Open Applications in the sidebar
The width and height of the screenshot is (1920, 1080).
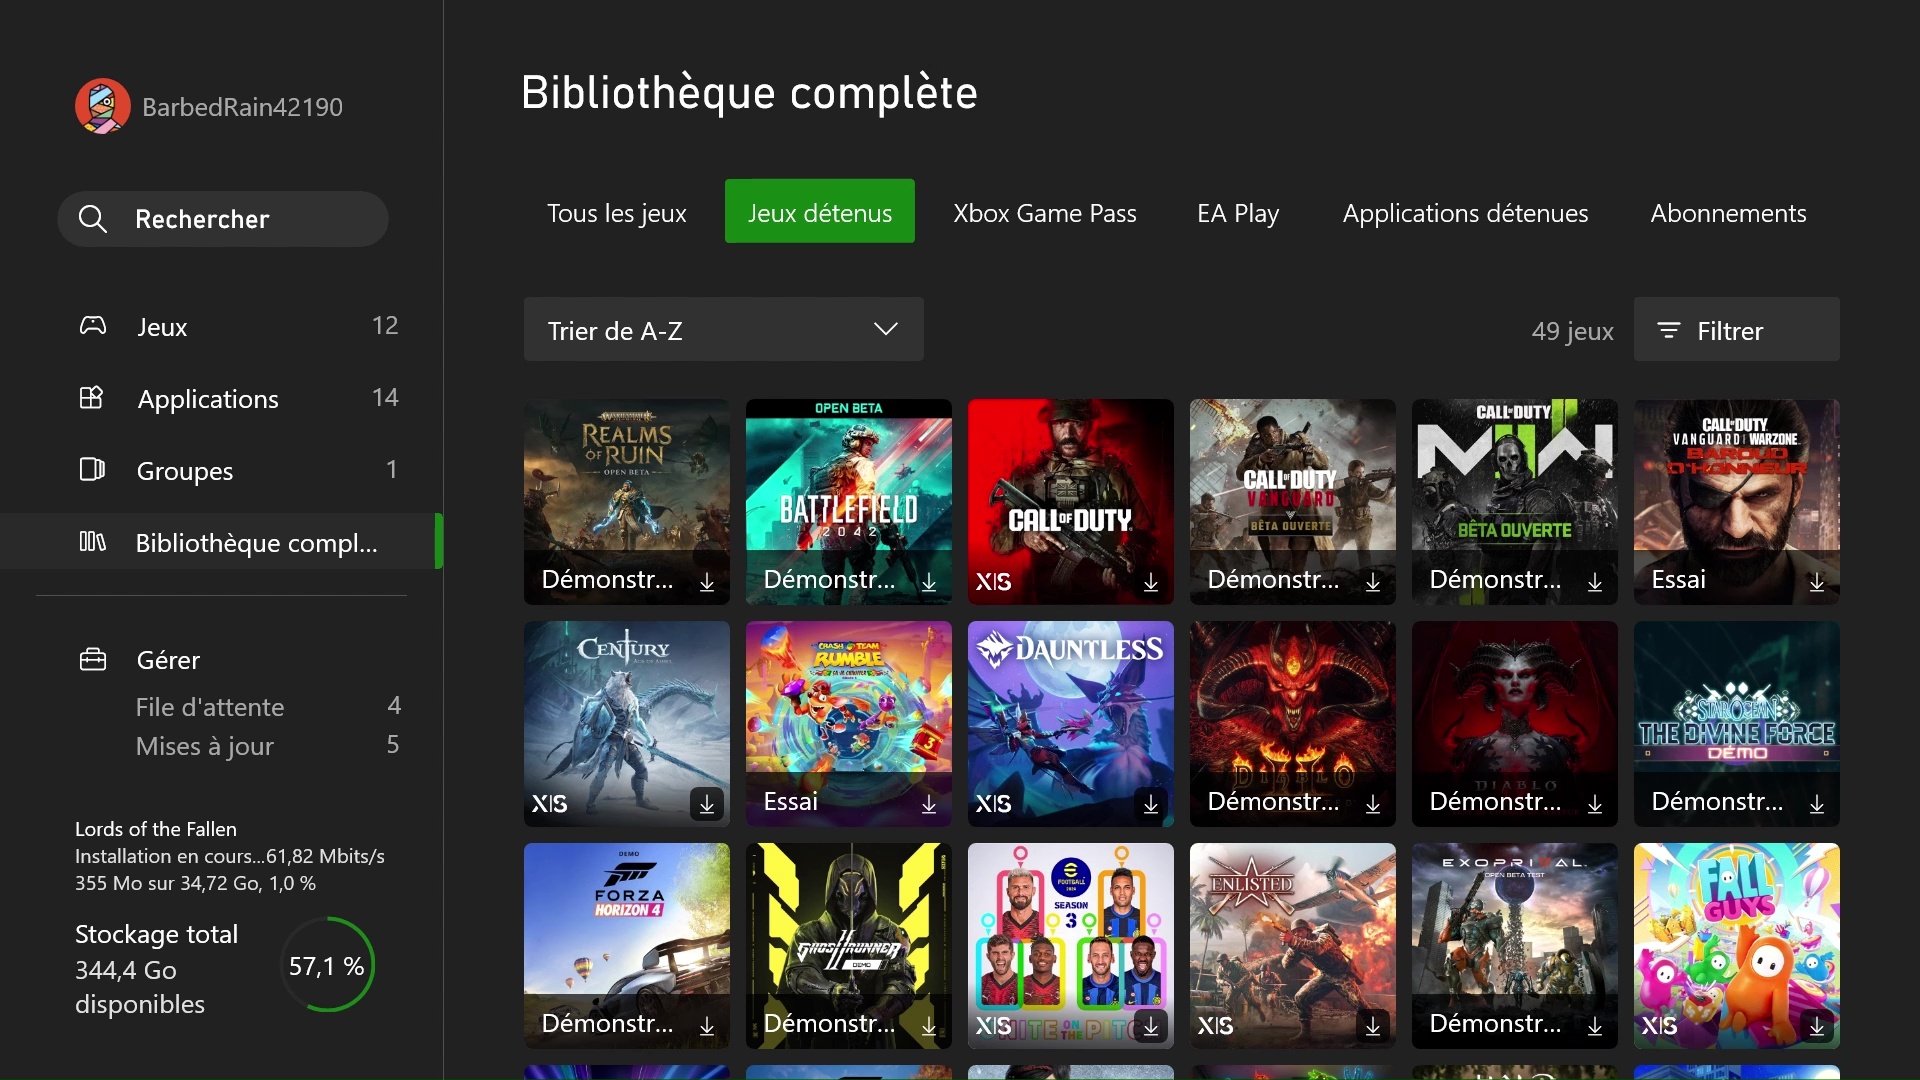[x=222, y=398]
